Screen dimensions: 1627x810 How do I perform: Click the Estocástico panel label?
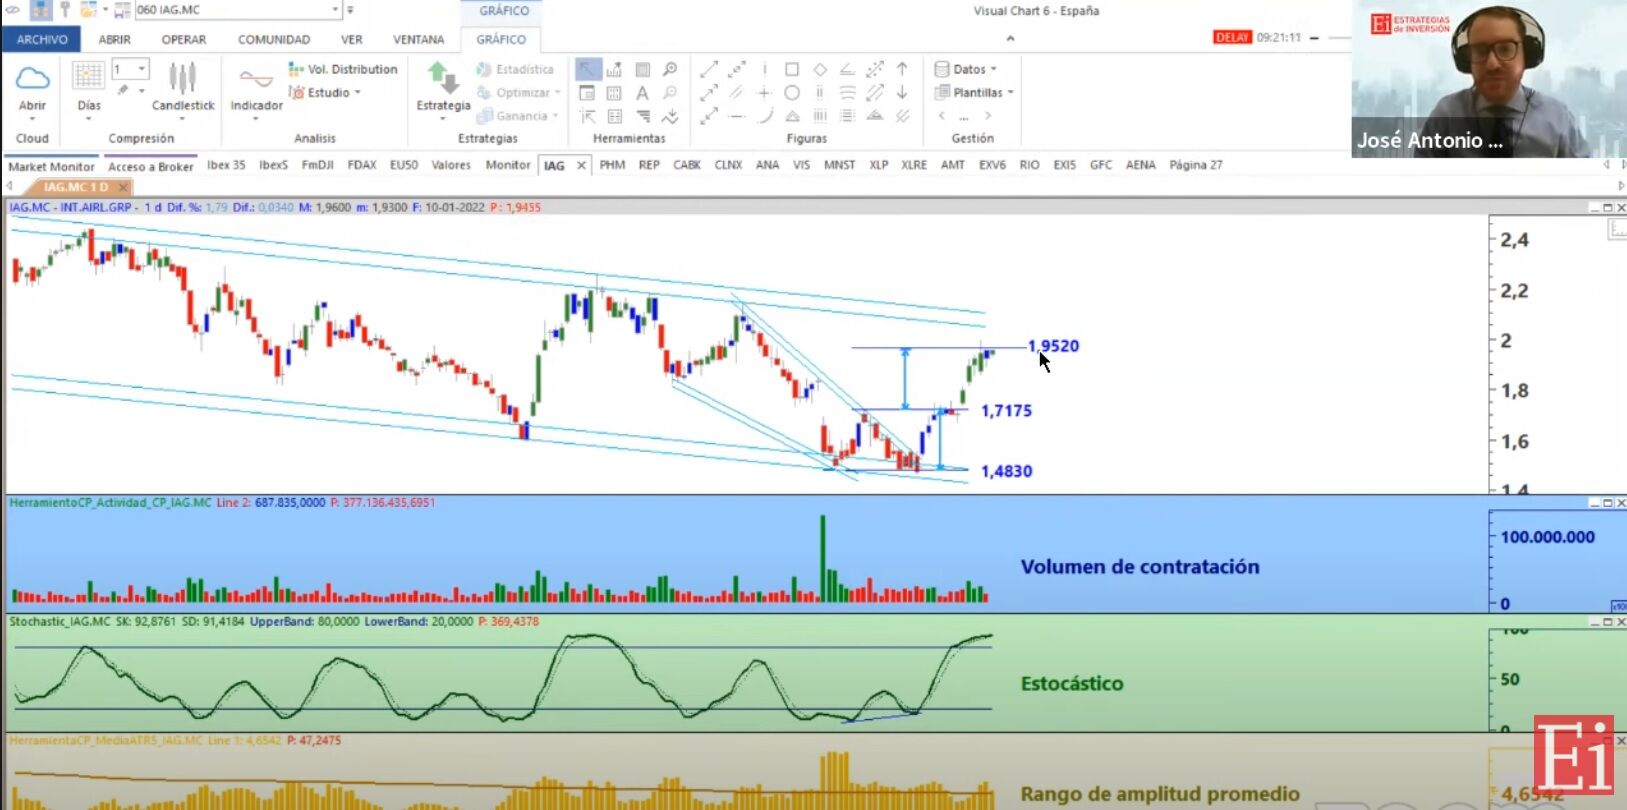(1072, 684)
